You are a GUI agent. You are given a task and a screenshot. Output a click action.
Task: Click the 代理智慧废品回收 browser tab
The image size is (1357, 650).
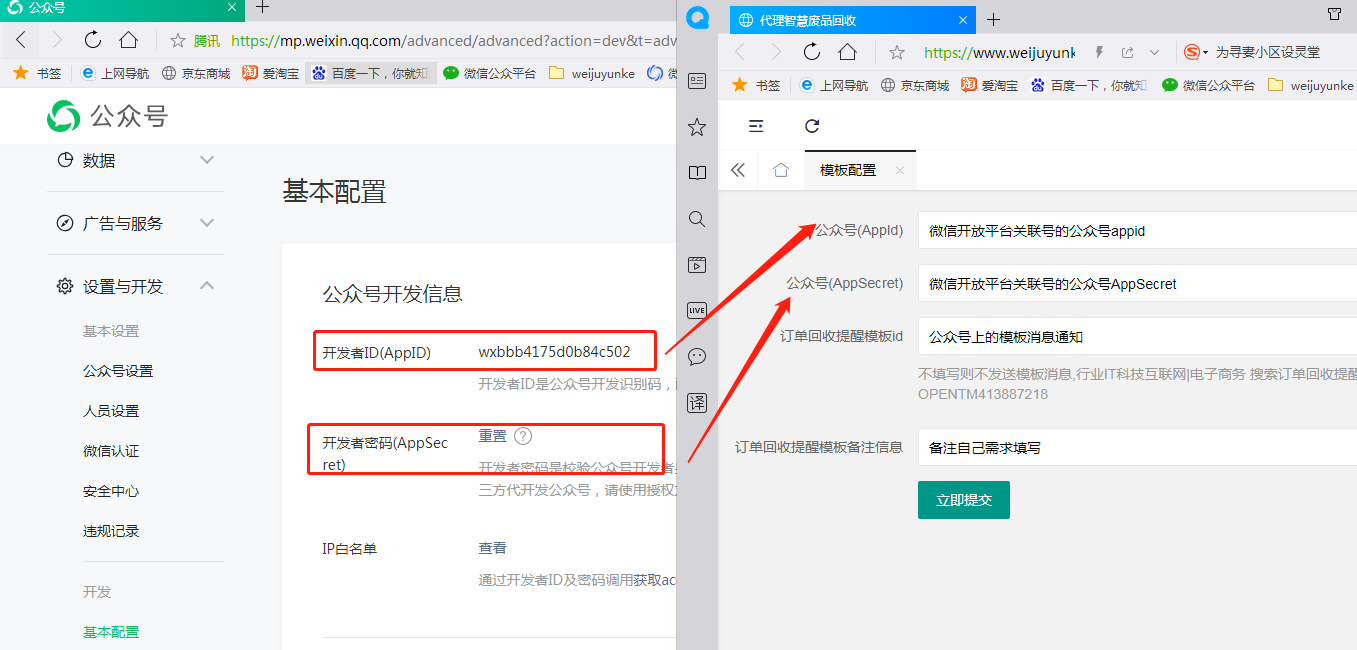tap(854, 20)
